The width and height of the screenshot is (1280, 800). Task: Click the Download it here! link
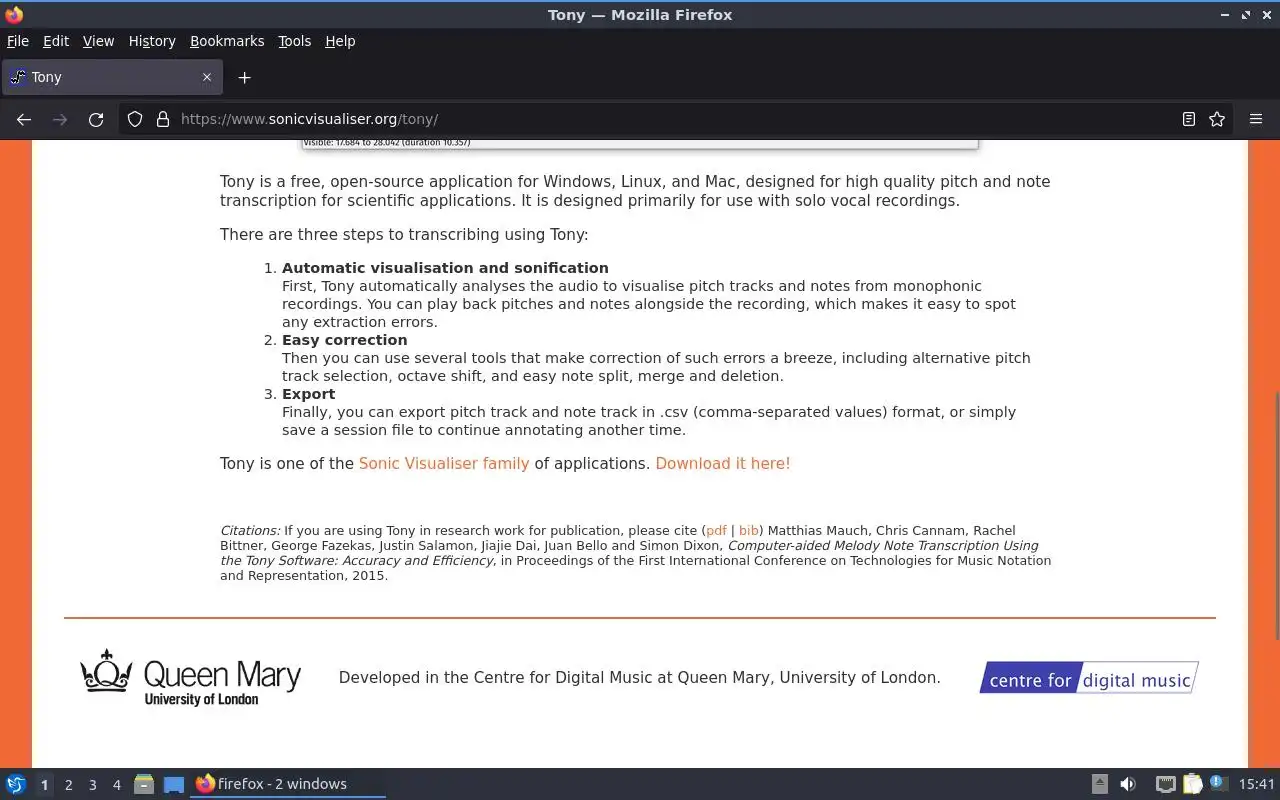point(723,464)
